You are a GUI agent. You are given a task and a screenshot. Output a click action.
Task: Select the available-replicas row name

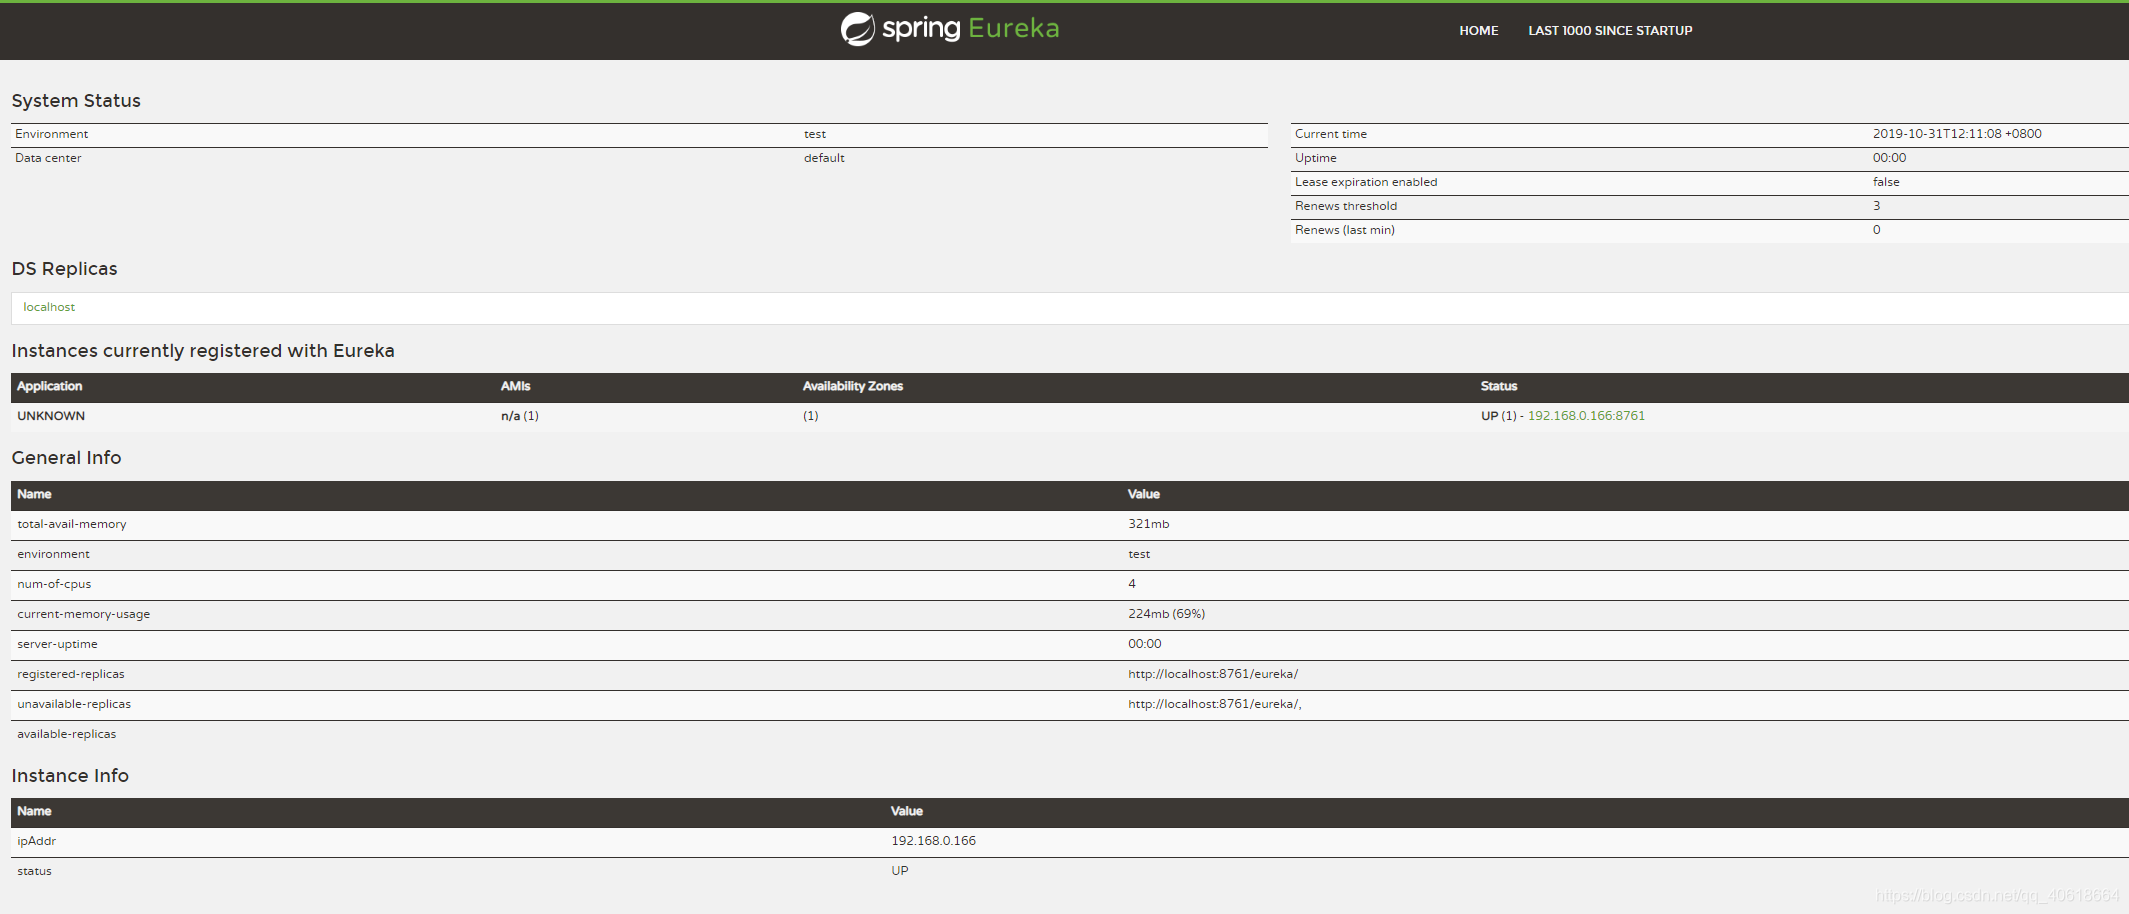click(67, 734)
